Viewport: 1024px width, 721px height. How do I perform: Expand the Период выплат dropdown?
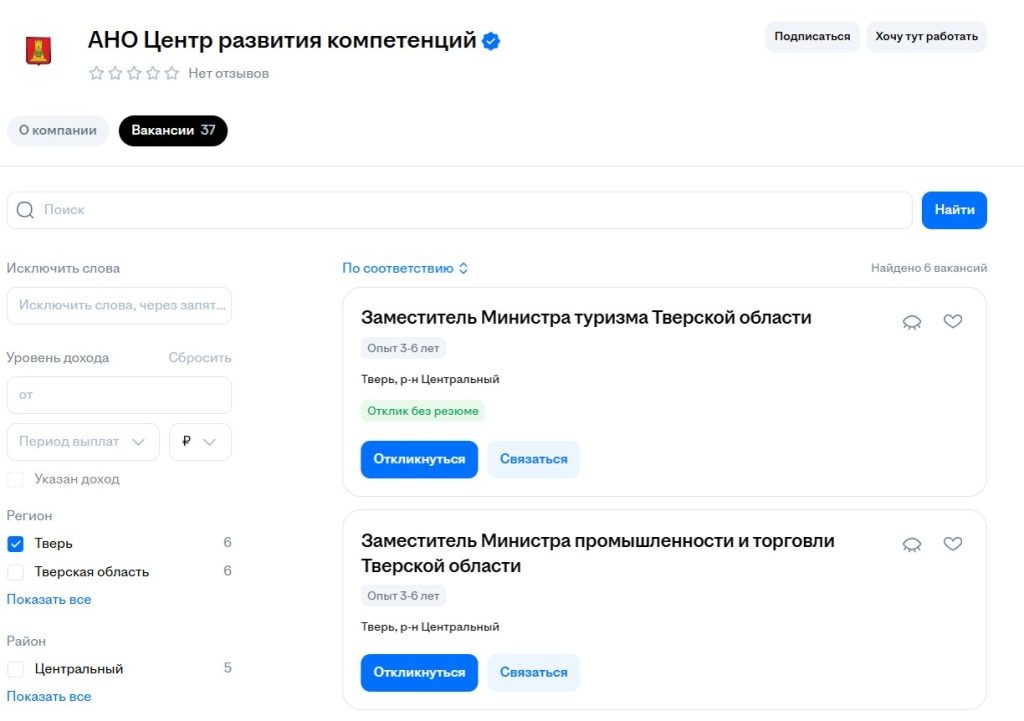82,441
